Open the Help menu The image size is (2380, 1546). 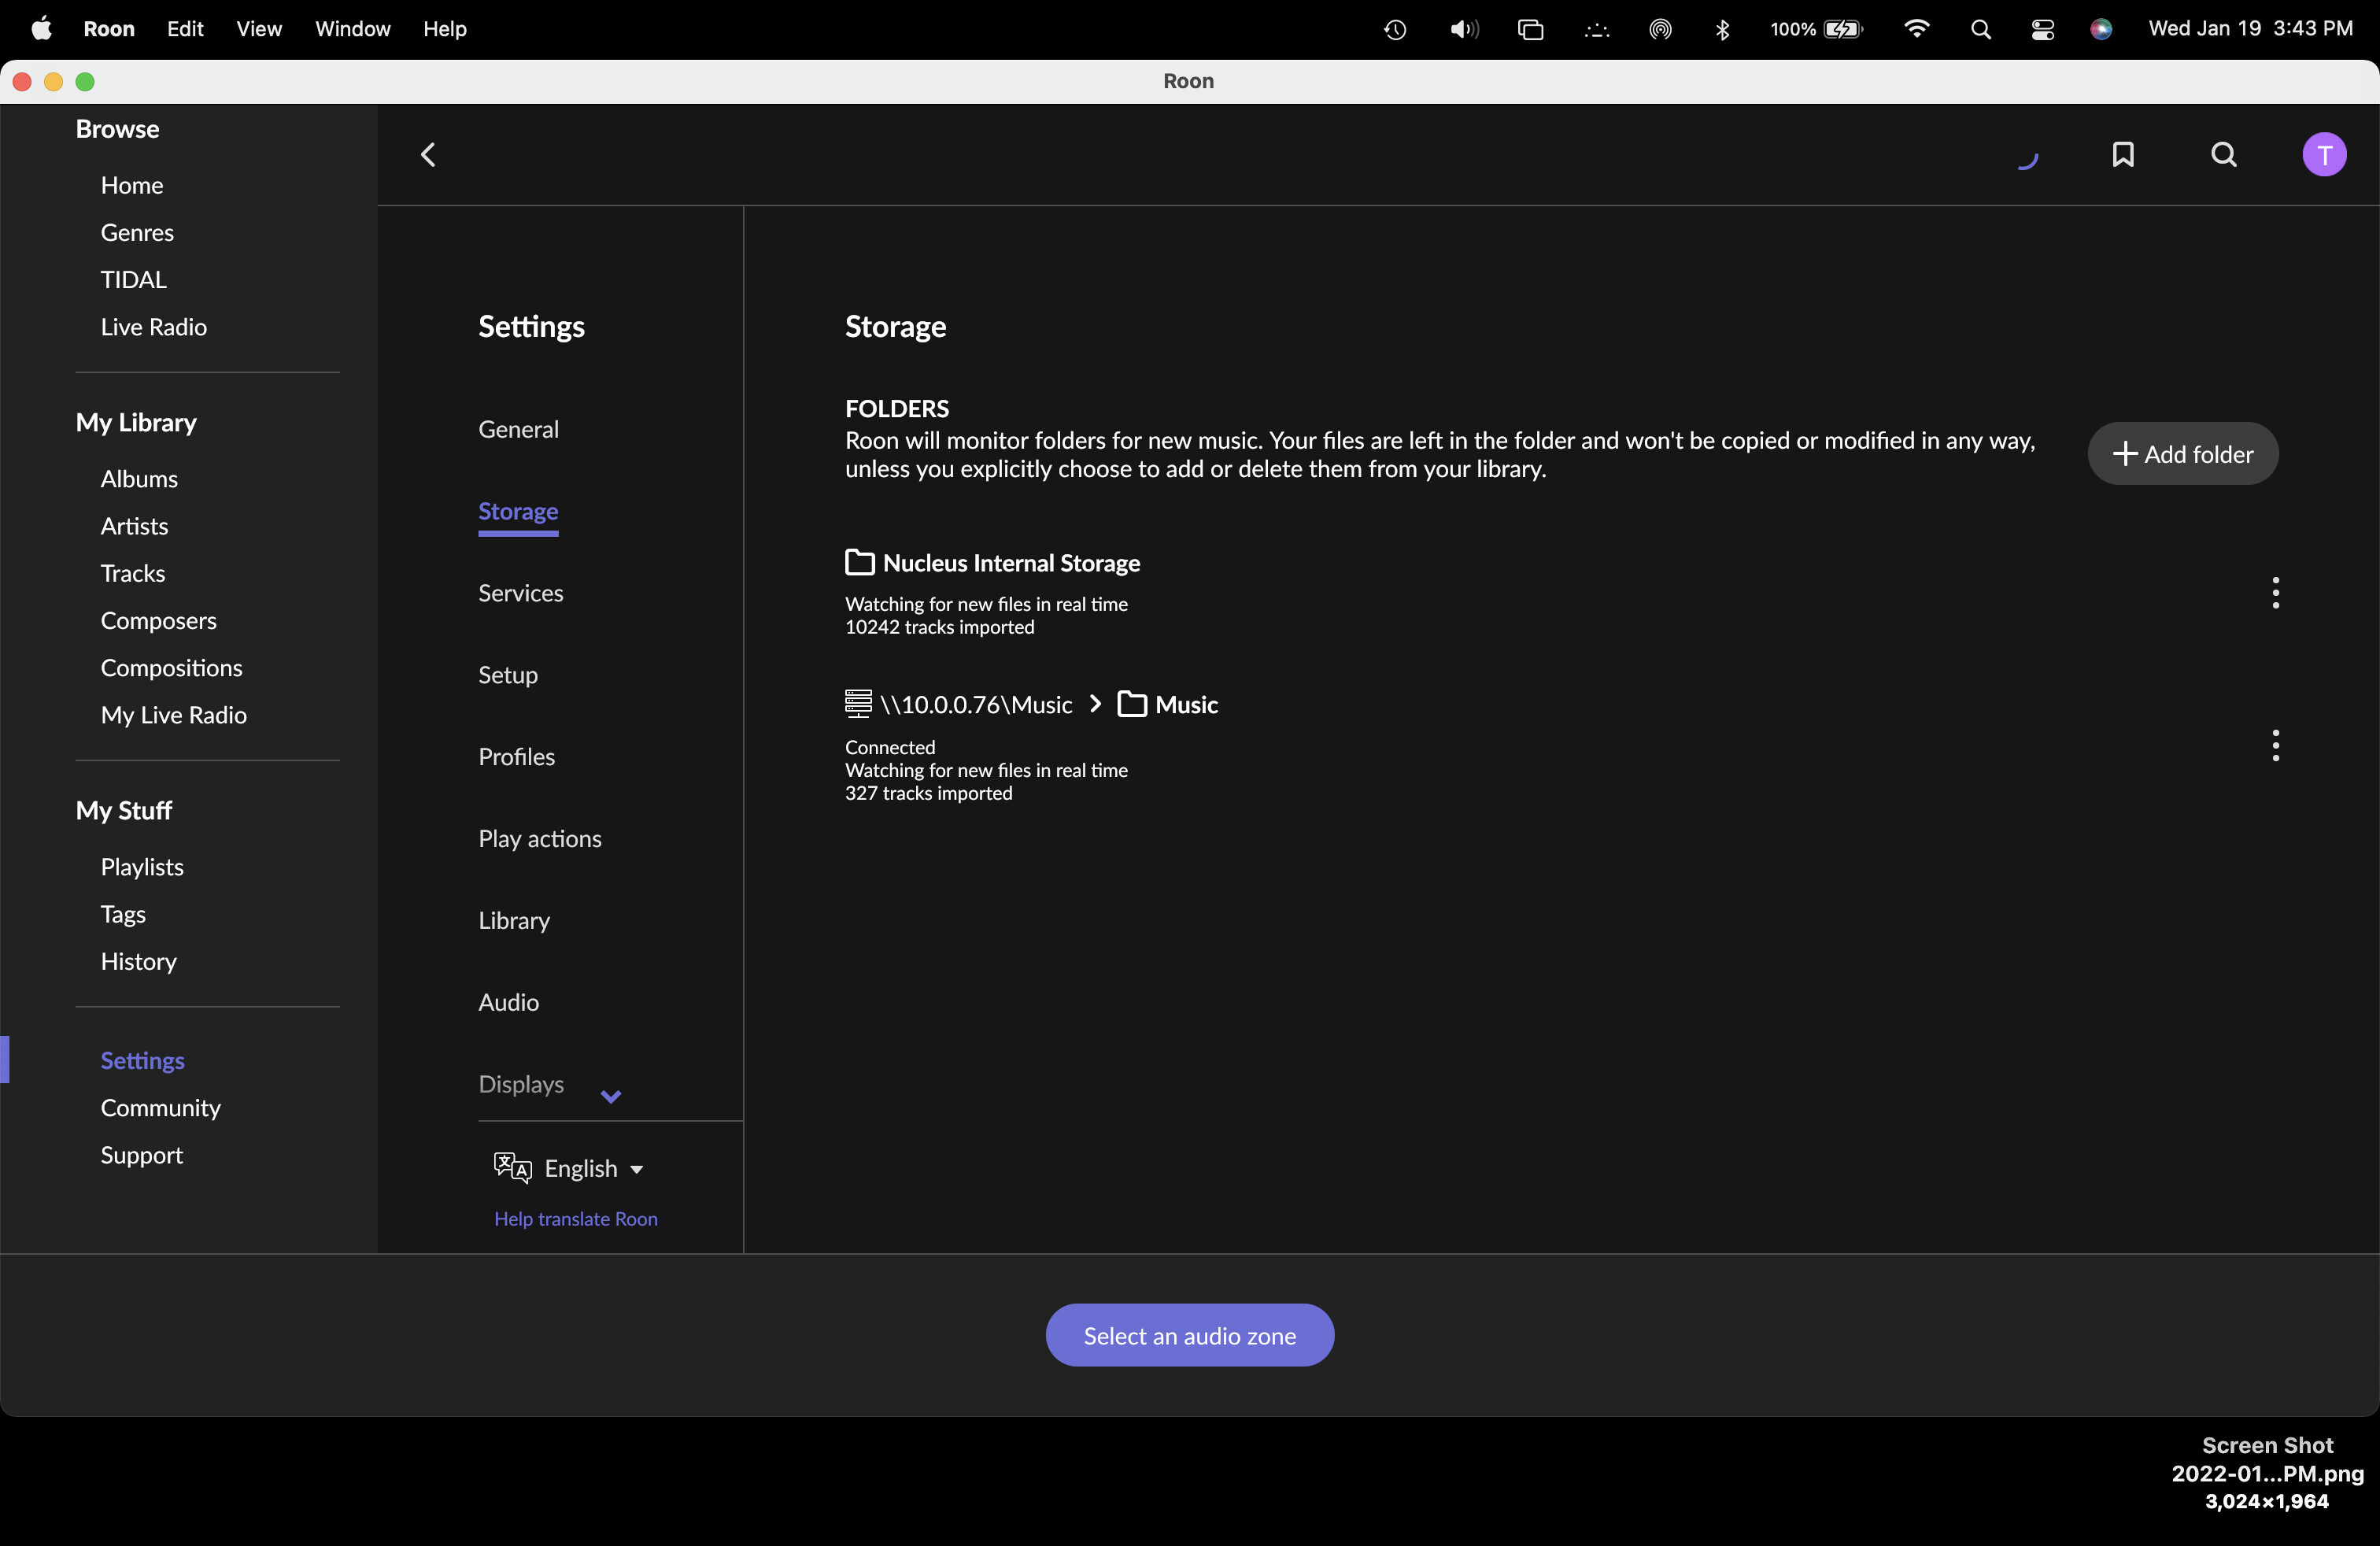click(x=445, y=28)
